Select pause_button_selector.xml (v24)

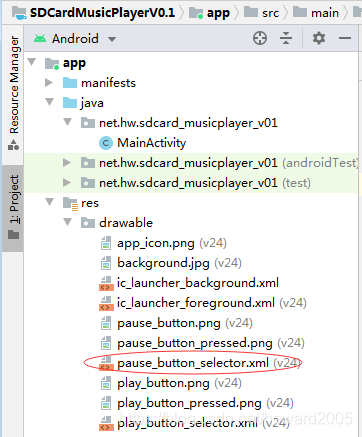tap(209, 363)
